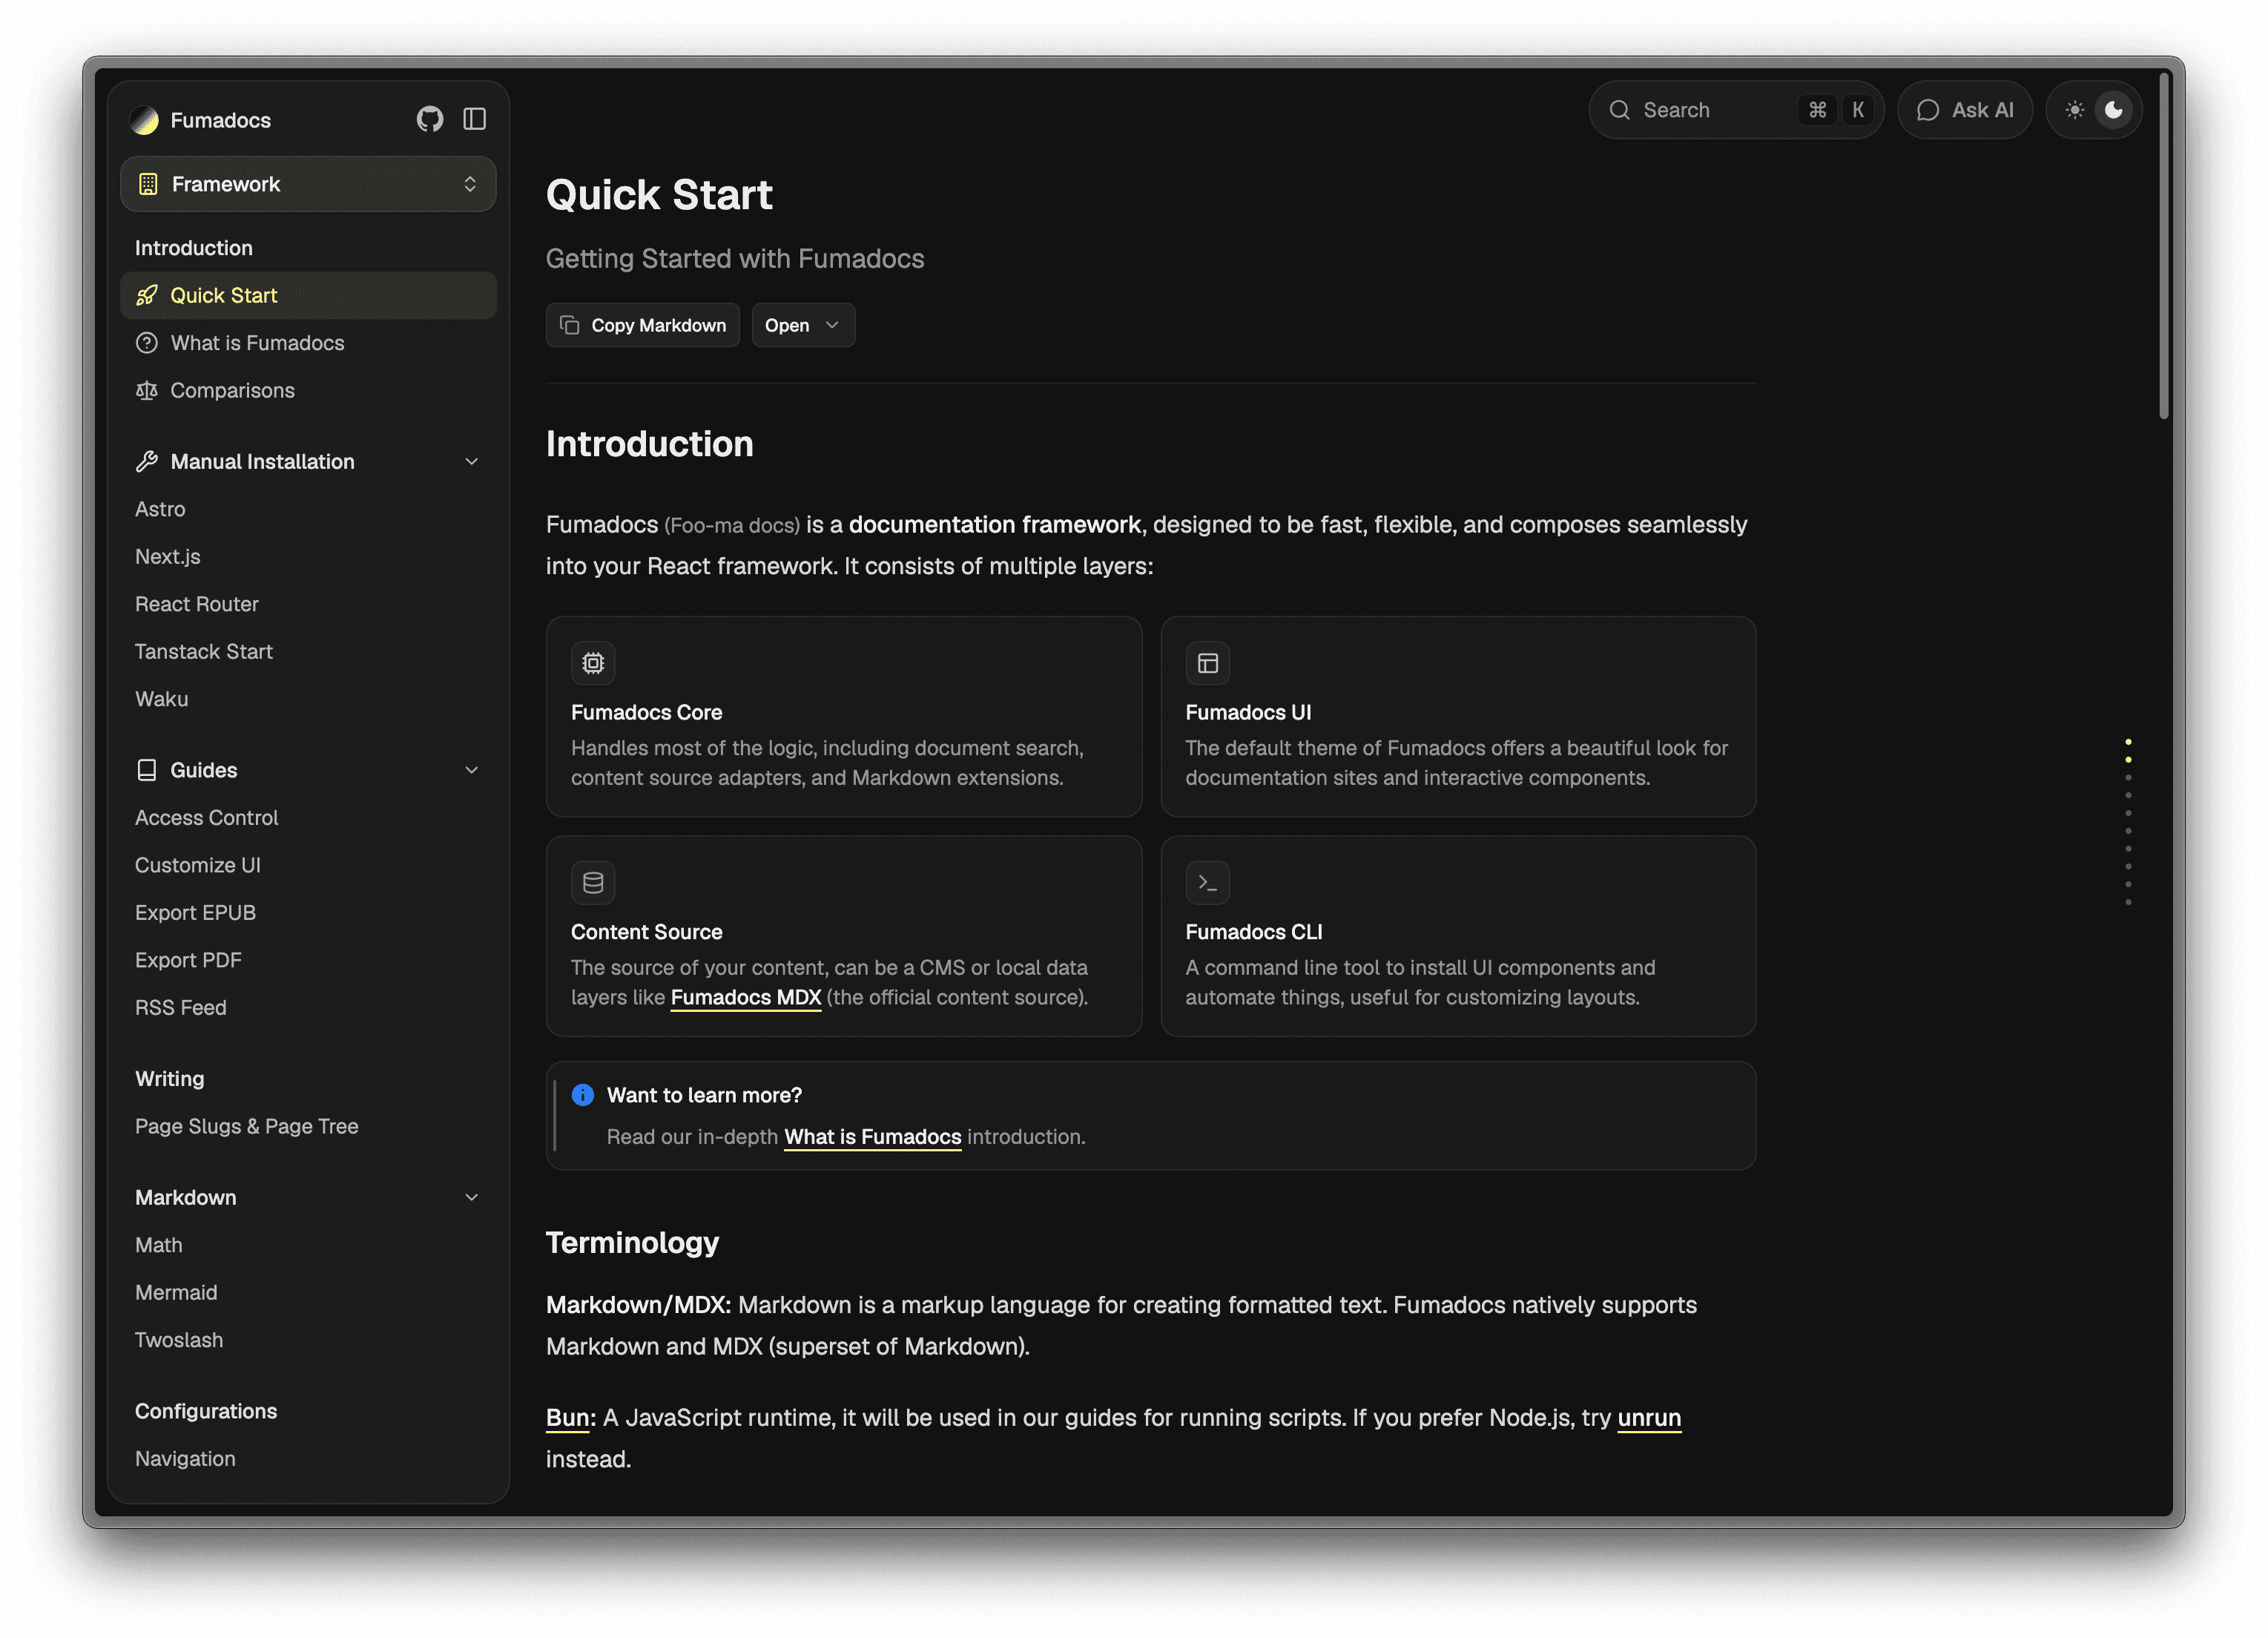
Task: Click the Framework building icon
Action: click(x=148, y=184)
